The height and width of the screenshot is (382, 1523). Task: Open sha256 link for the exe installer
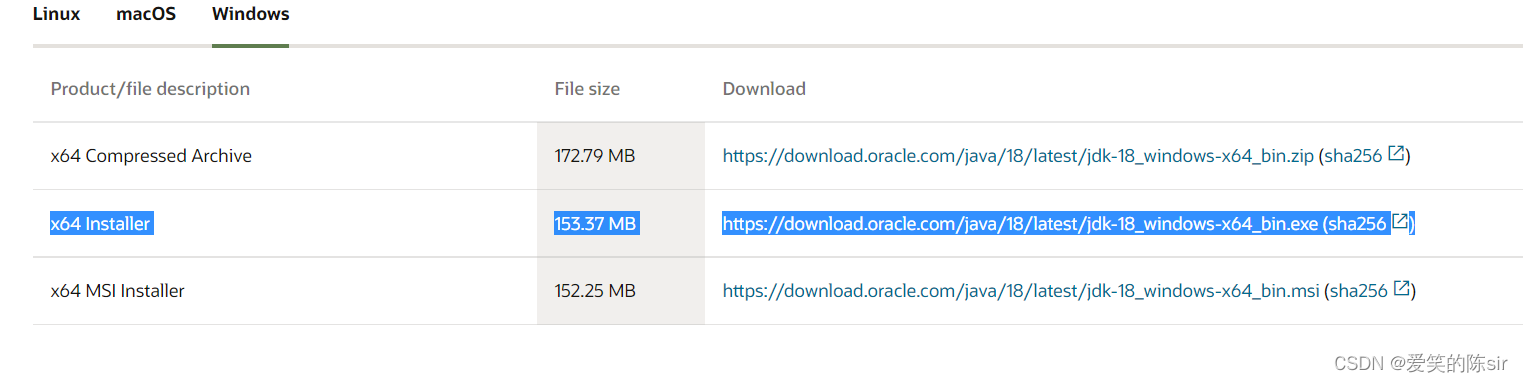[1357, 223]
